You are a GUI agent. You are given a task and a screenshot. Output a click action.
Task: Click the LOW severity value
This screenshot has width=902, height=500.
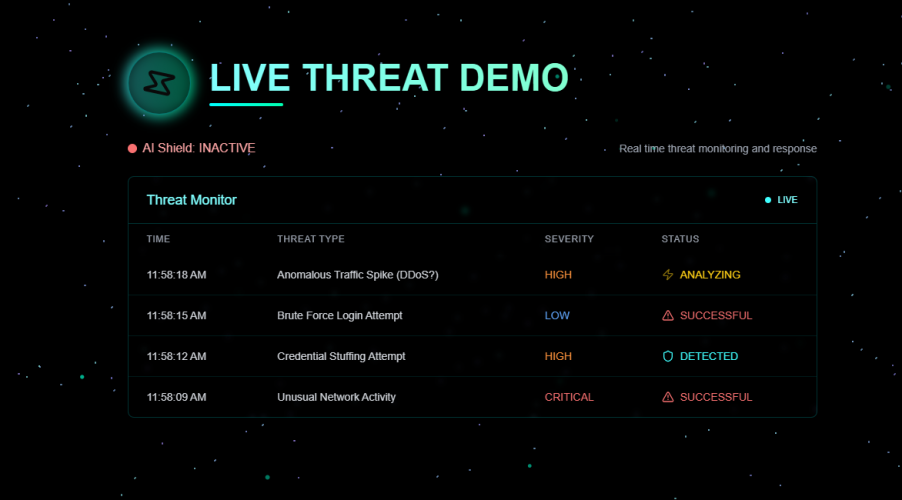point(557,315)
